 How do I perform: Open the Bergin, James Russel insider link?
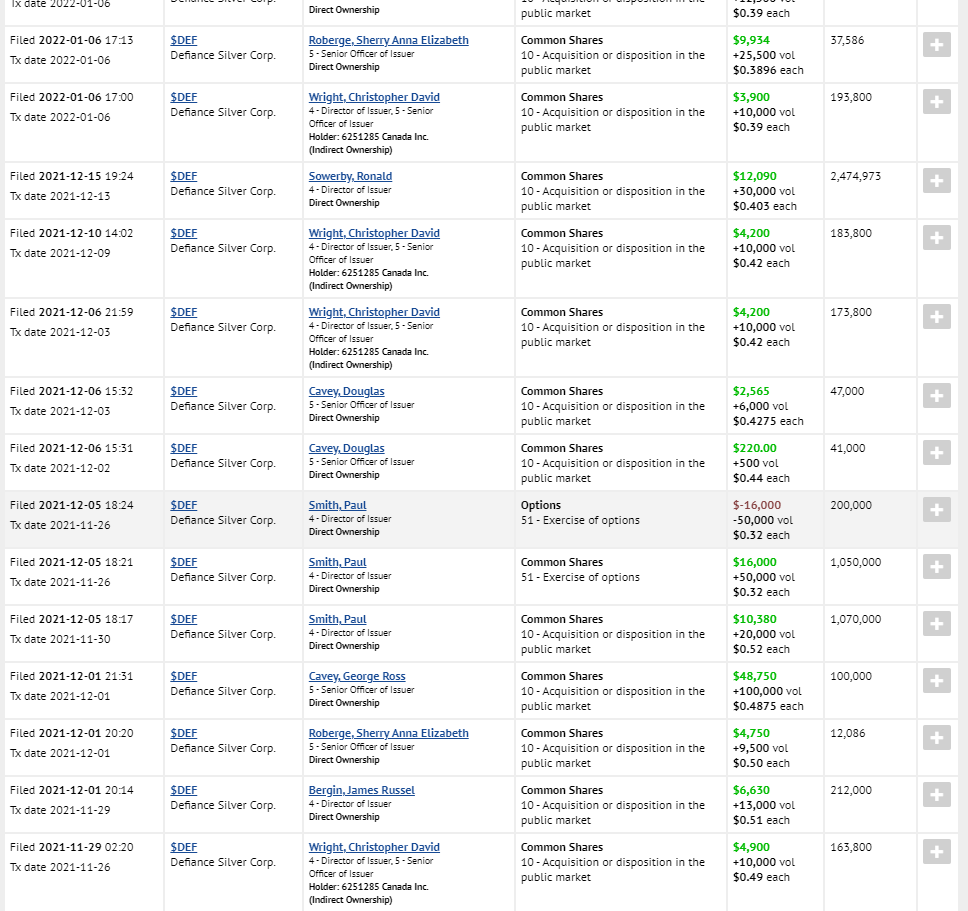[362, 790]
